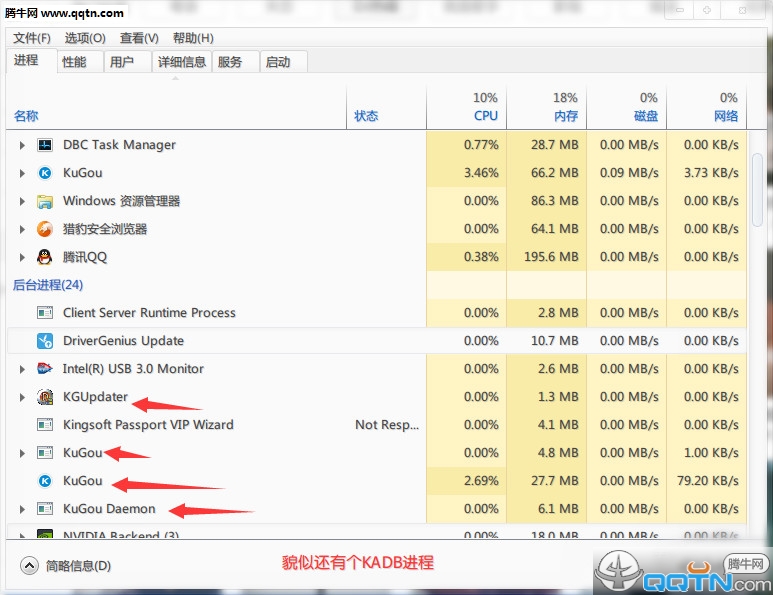Screen dimensions: 773x595
Task: Select the KuGou Daemon process name
Action: click(109, 509)
